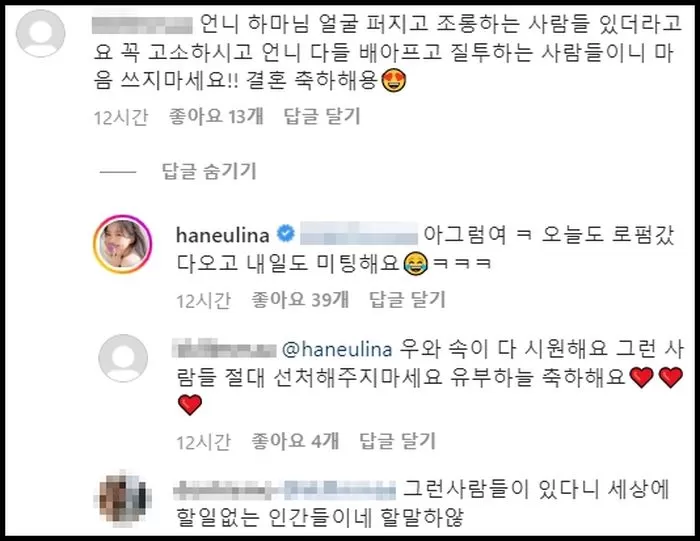Click the blurred username before @haneulina

pos(224,348)
